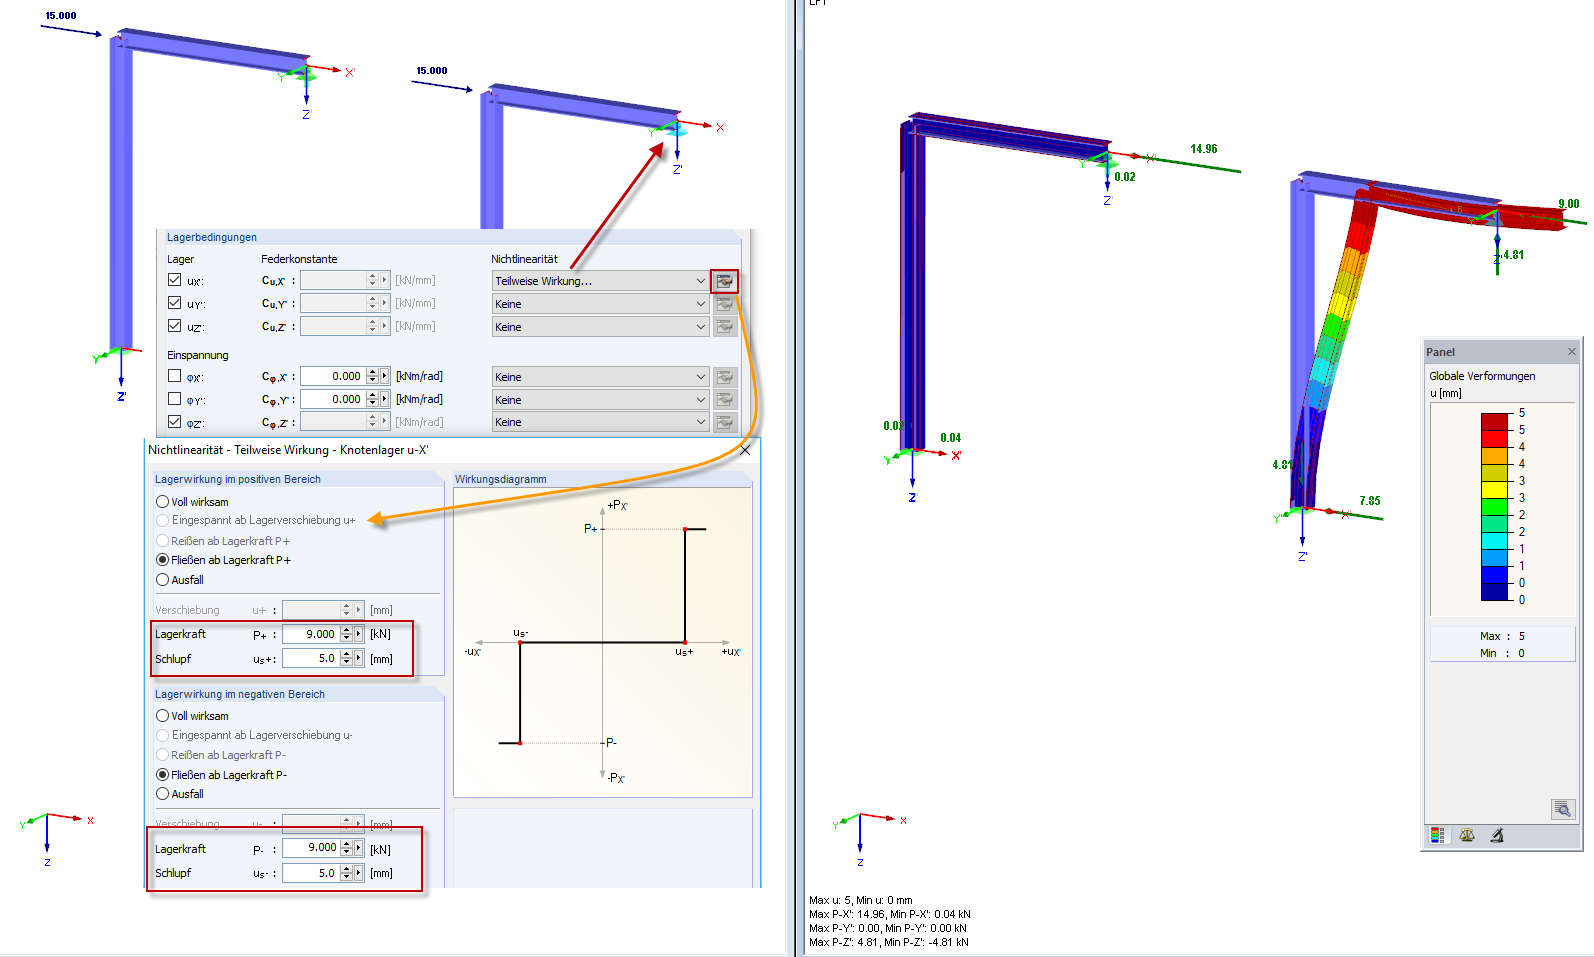Click the Lagerkraft P- value field
Image resolution: width=1594 pixels, height=957 pixels.
[x=311, y=847]
